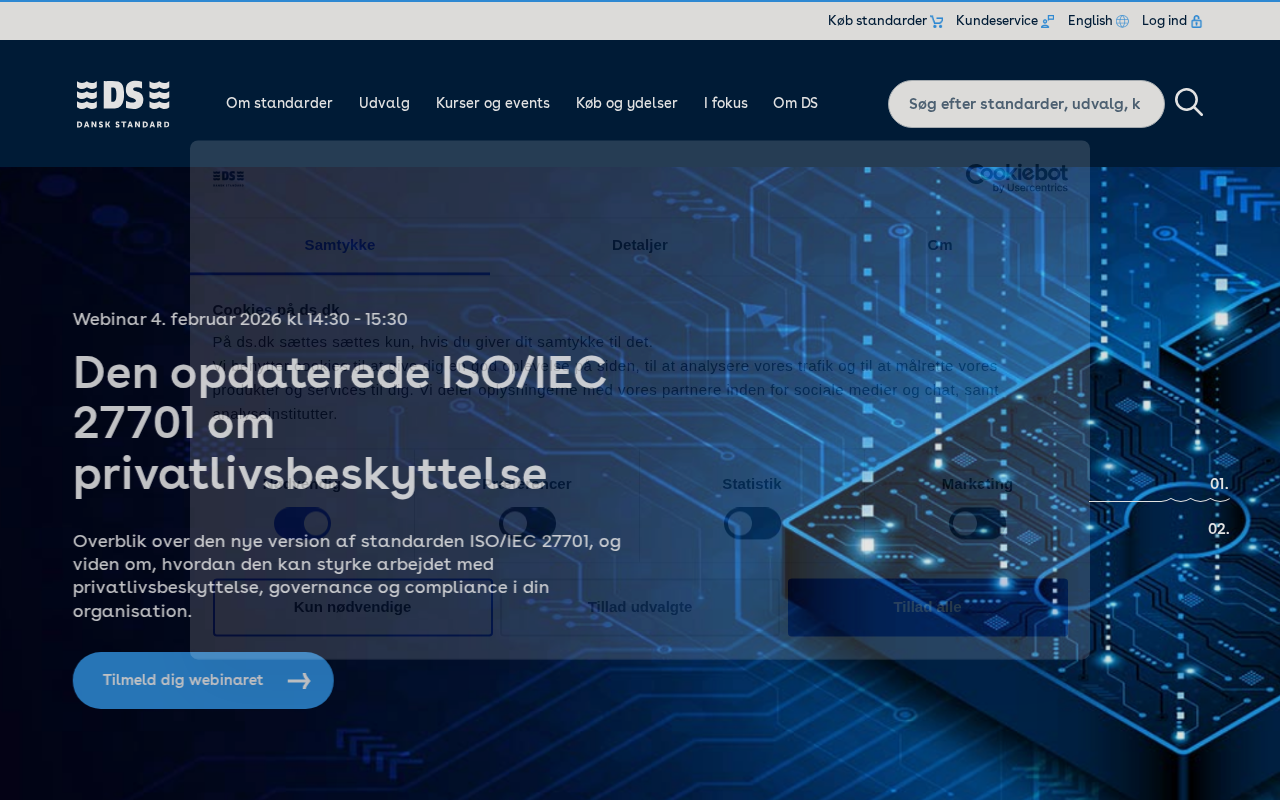Viewport: 1280px width, 800px height.
Task: Open the Køb og ydelser menu
Action: pos(627,103)
